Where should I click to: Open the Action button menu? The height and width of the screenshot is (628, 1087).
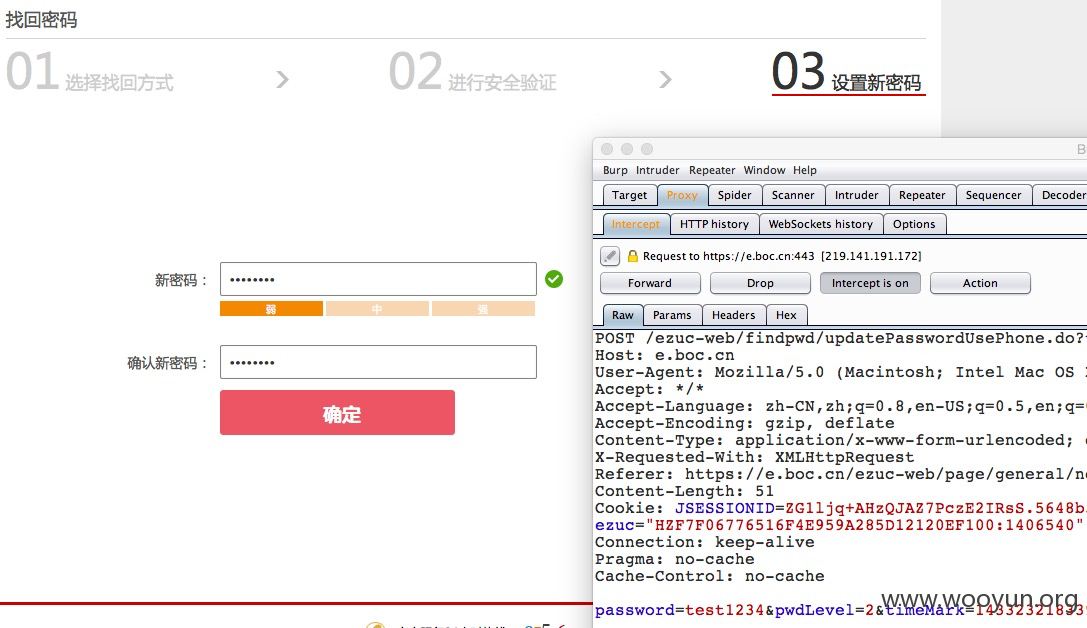(x=980, y=283)
